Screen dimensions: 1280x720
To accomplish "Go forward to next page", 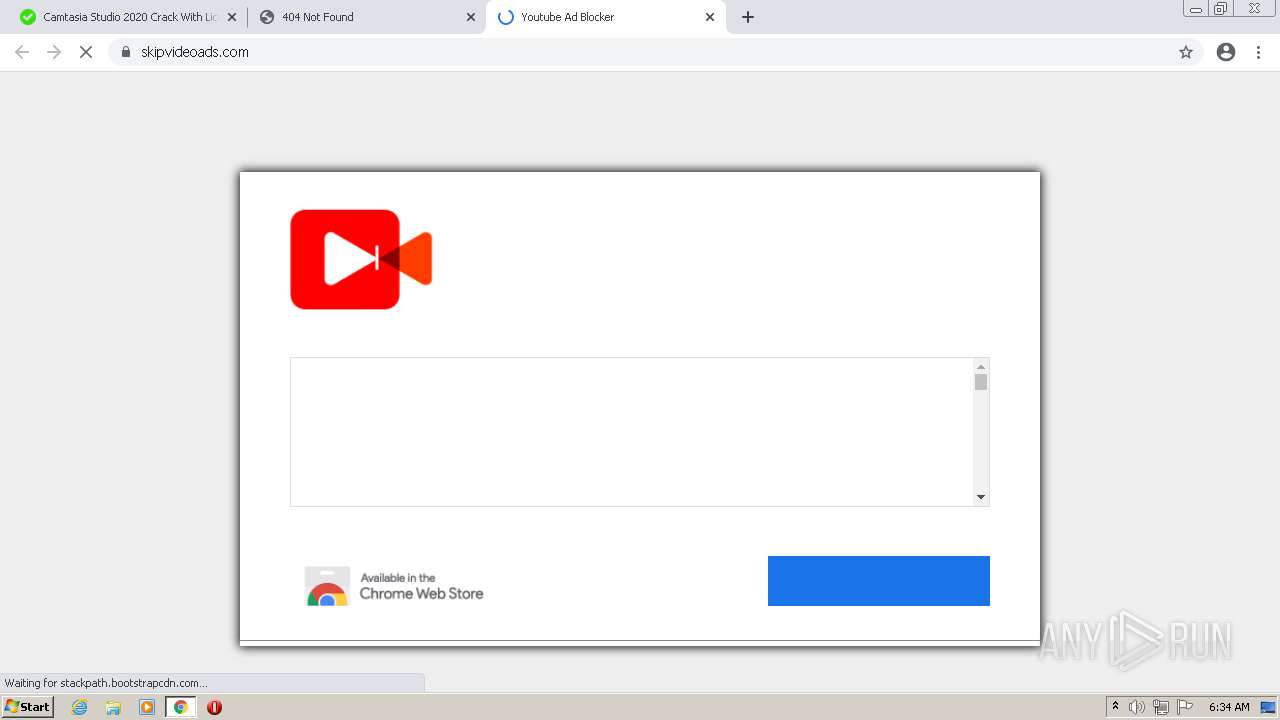I will (54, 52).
